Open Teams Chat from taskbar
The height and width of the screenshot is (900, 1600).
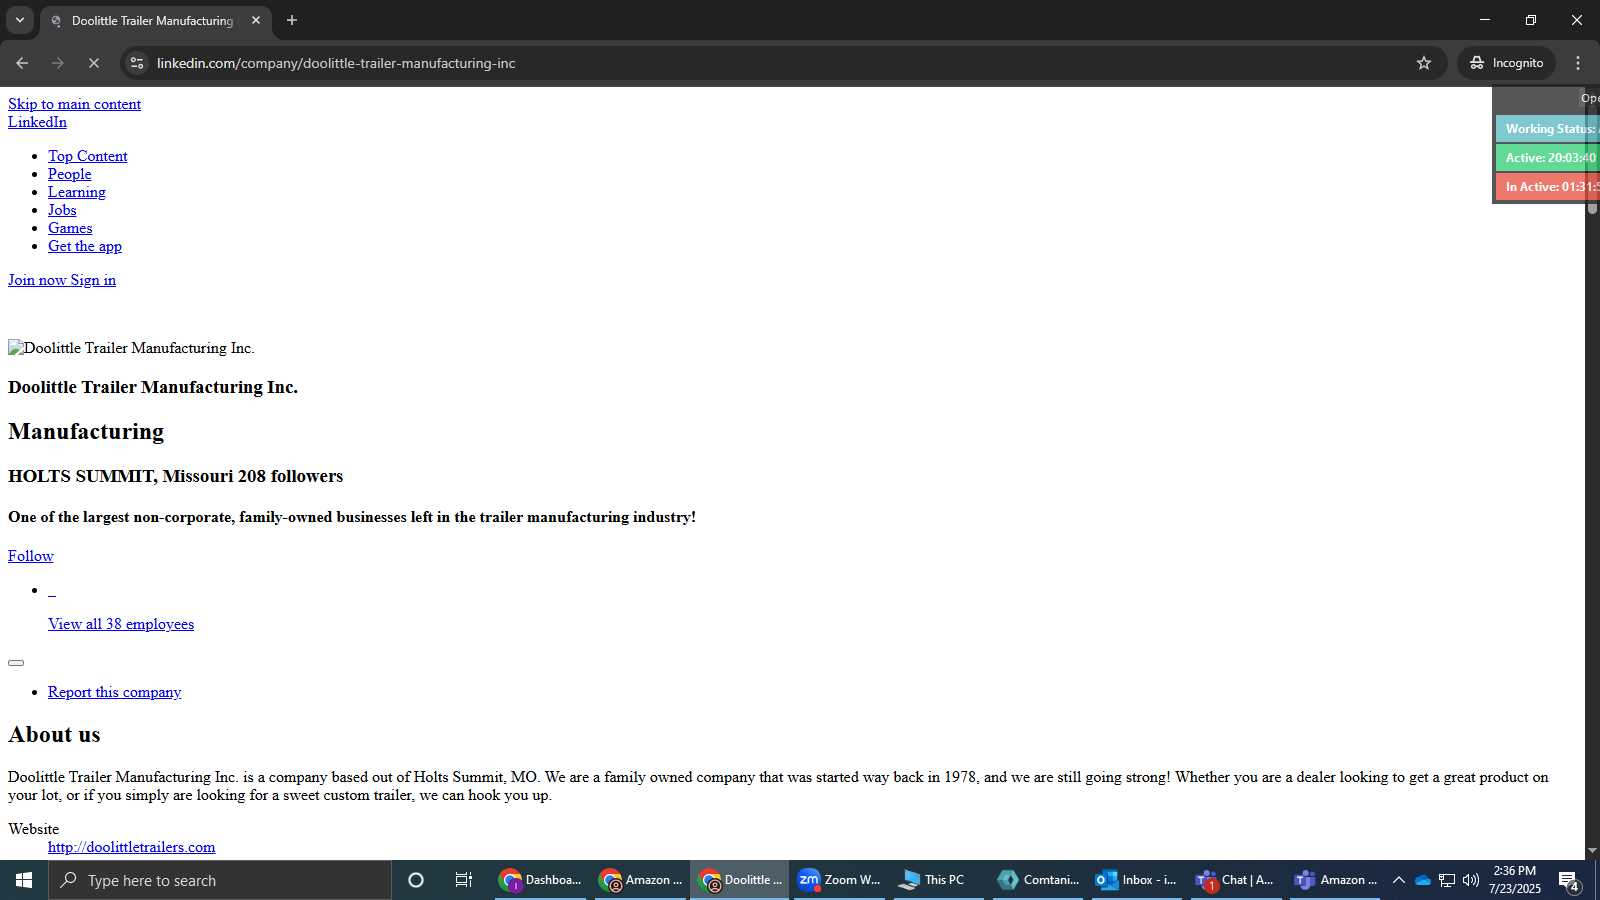1236,880
